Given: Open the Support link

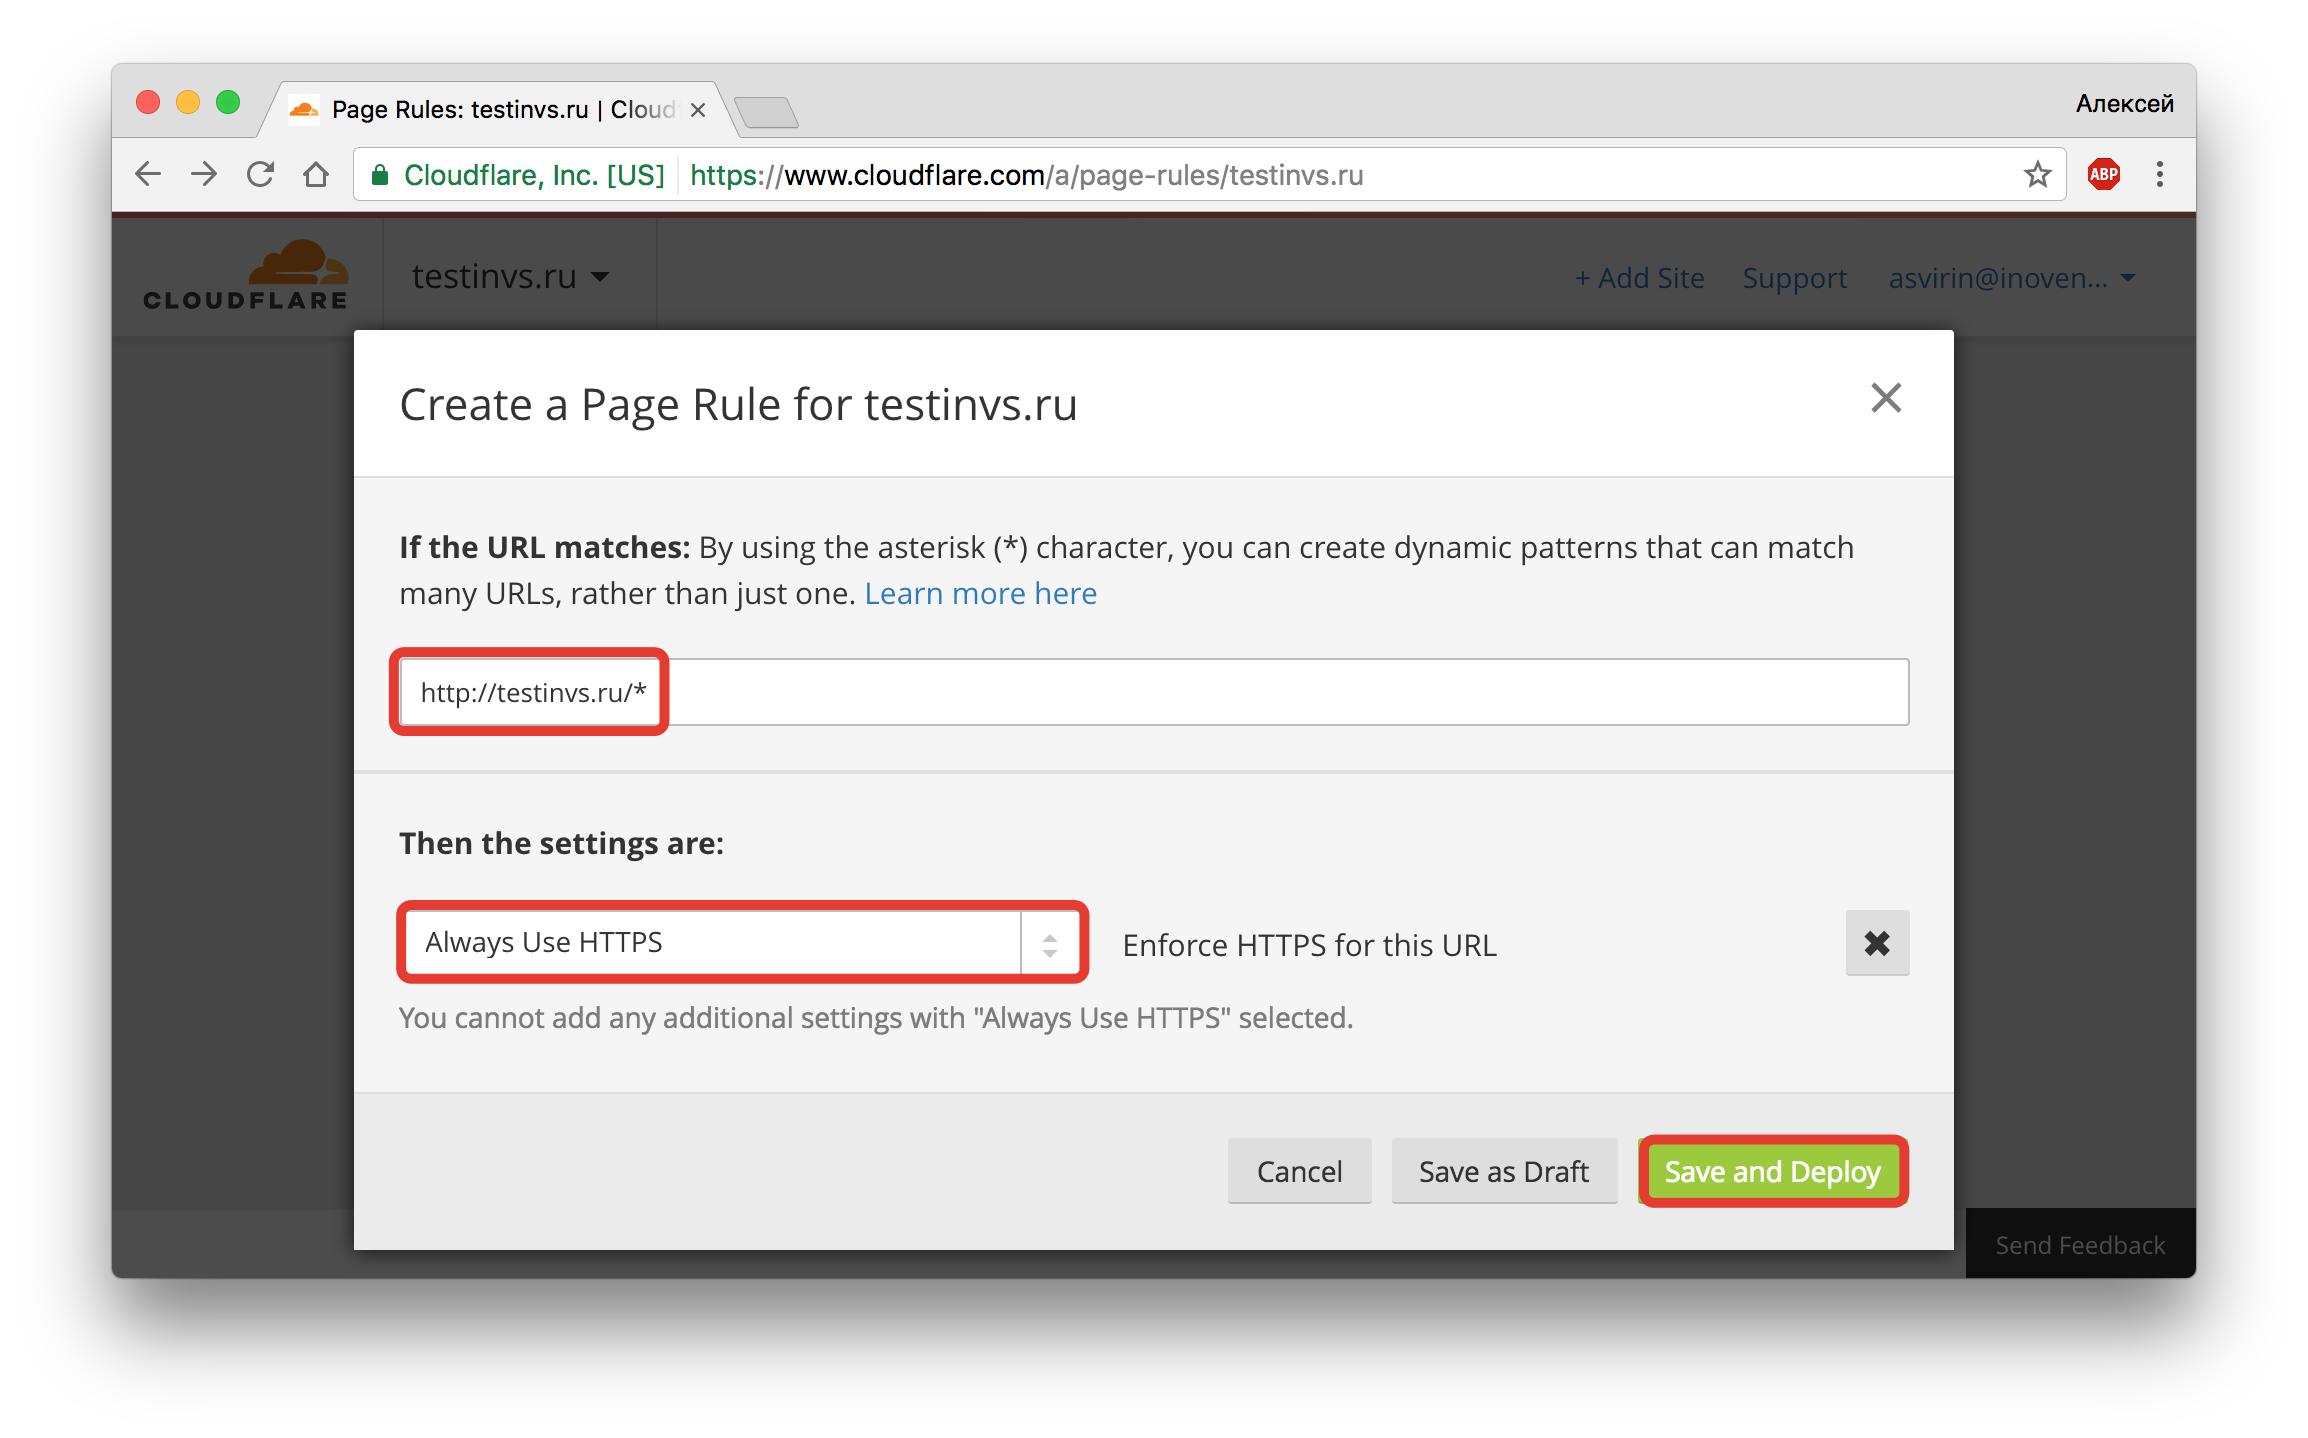Looking at the screenshot, I should click(1795, 278).
